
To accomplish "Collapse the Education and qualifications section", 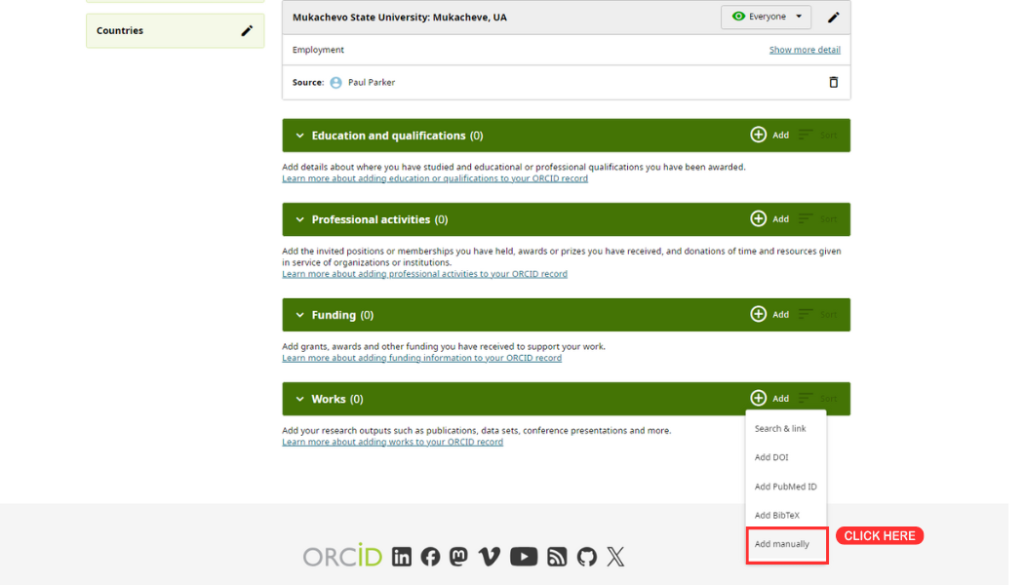I will [300, 136].
